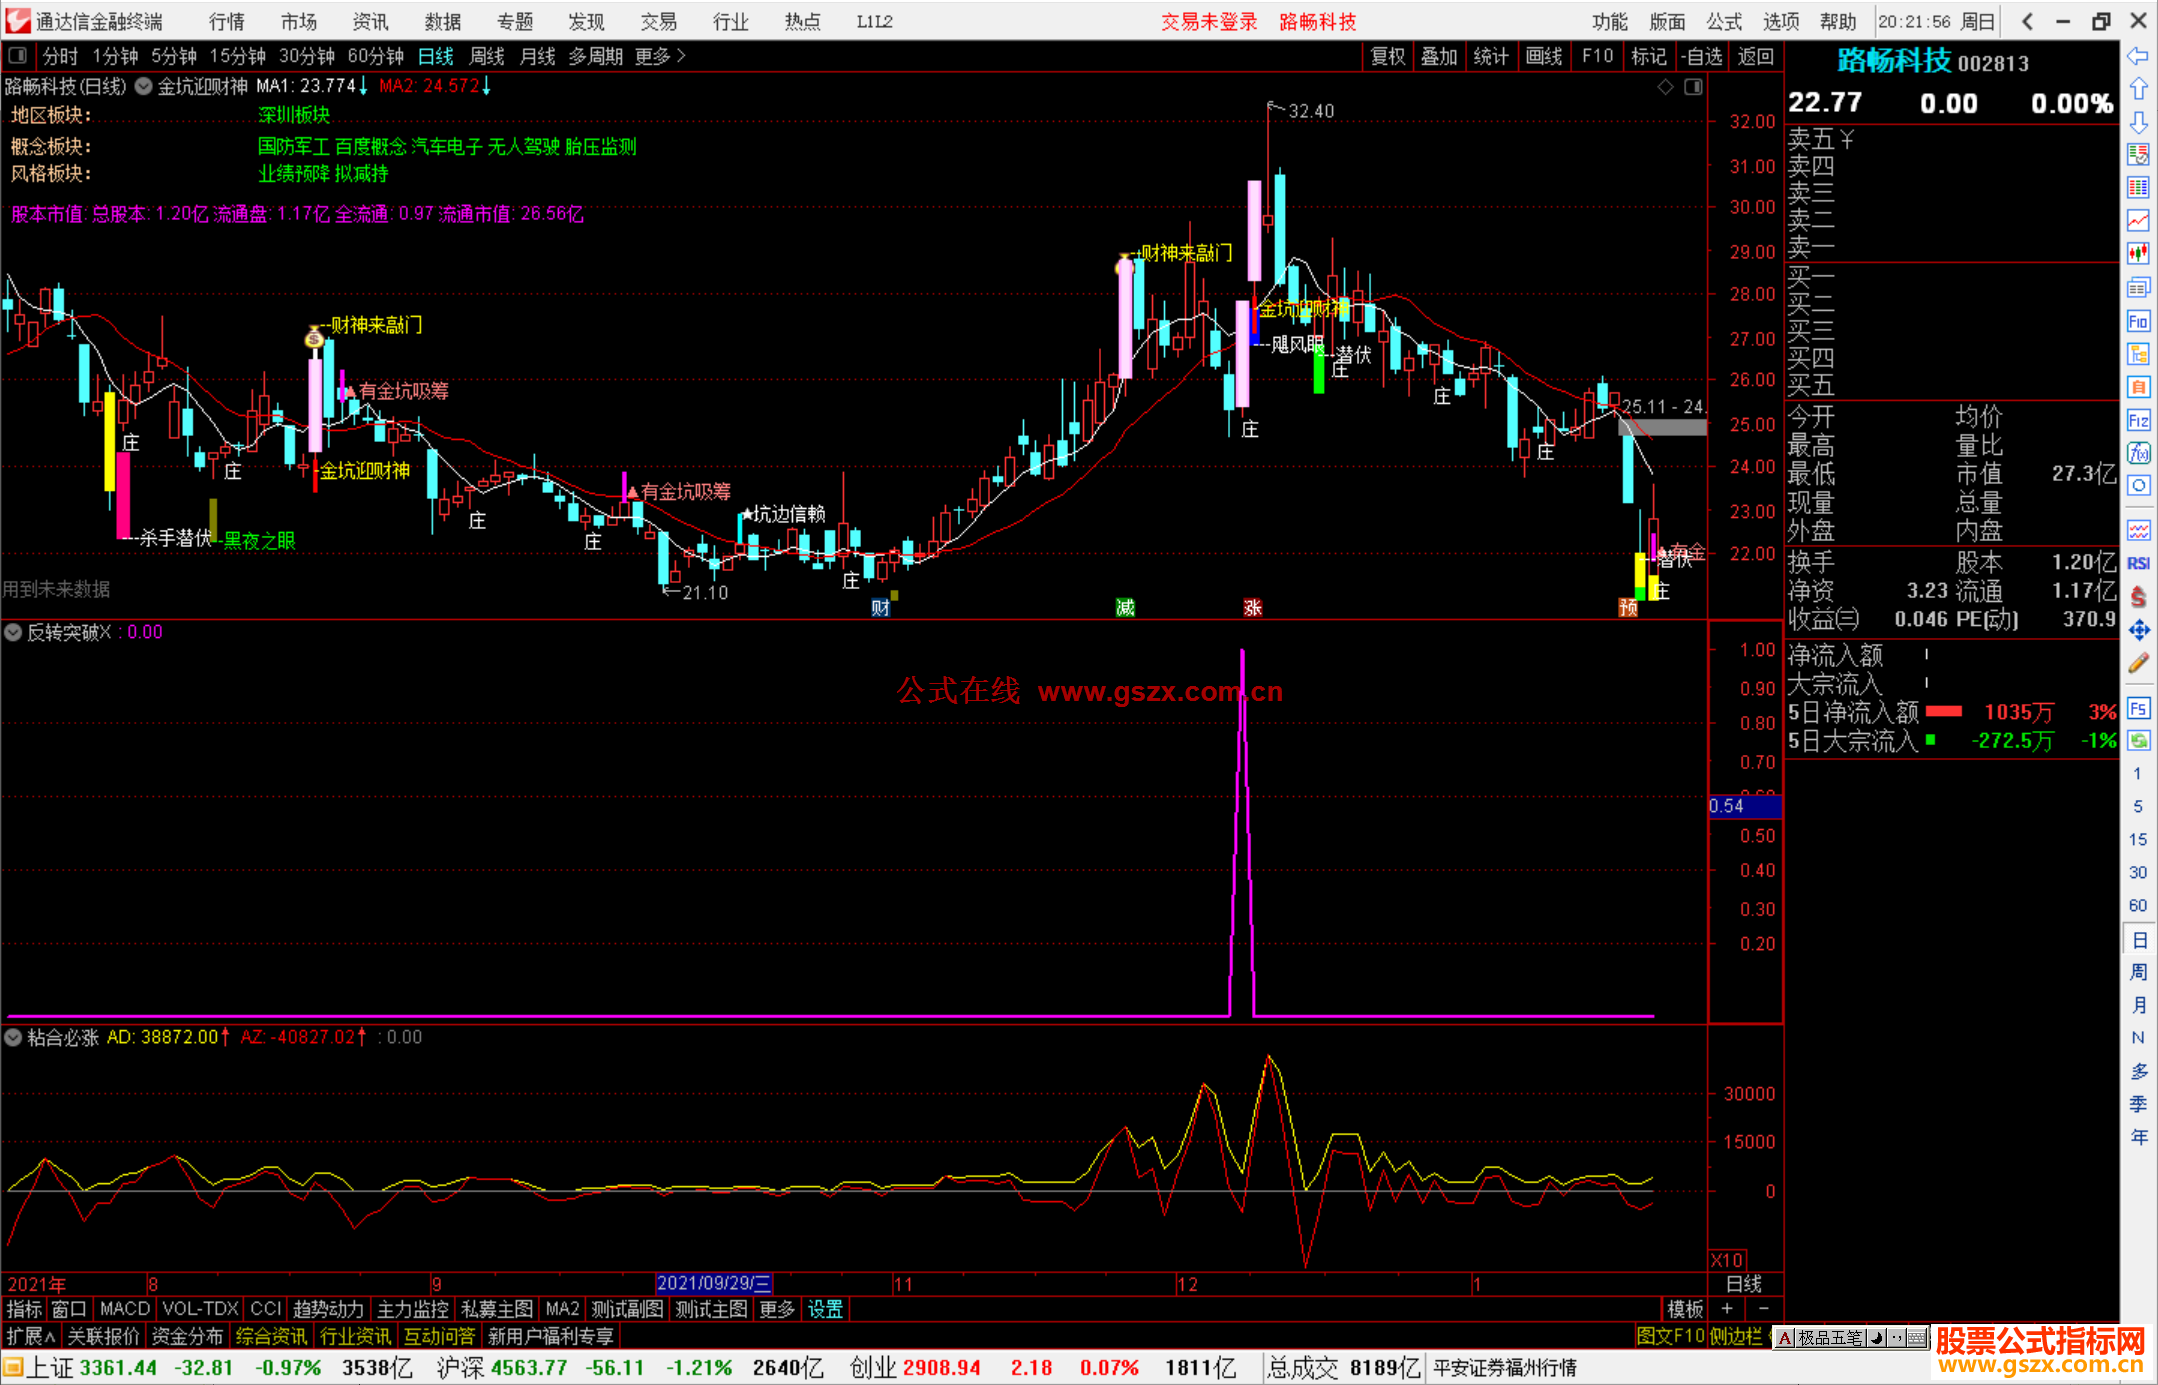Screen dimensions: 2158x1385
Task: Switch to daily period 日 in sidebar
Action: coord(2138,940)
